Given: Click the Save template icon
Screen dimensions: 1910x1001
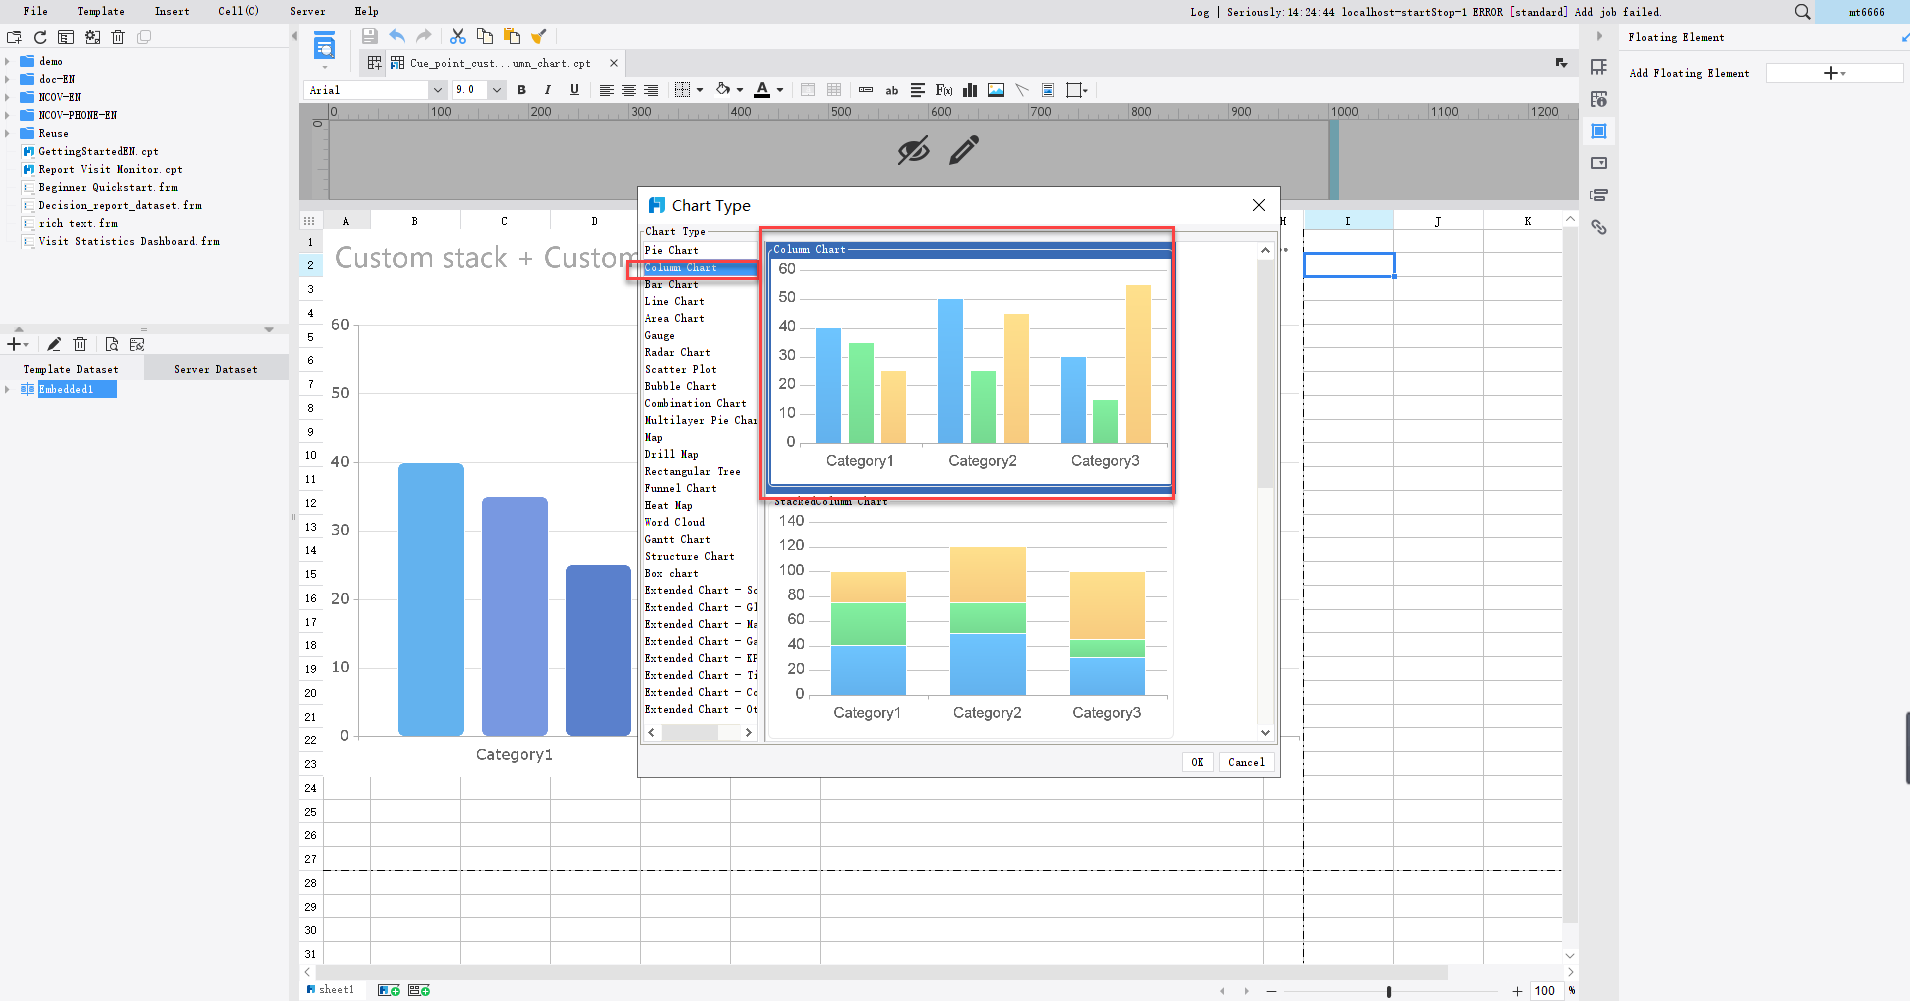Looking at the screenshot, I should pyautogui.click(x=370, y=36).
